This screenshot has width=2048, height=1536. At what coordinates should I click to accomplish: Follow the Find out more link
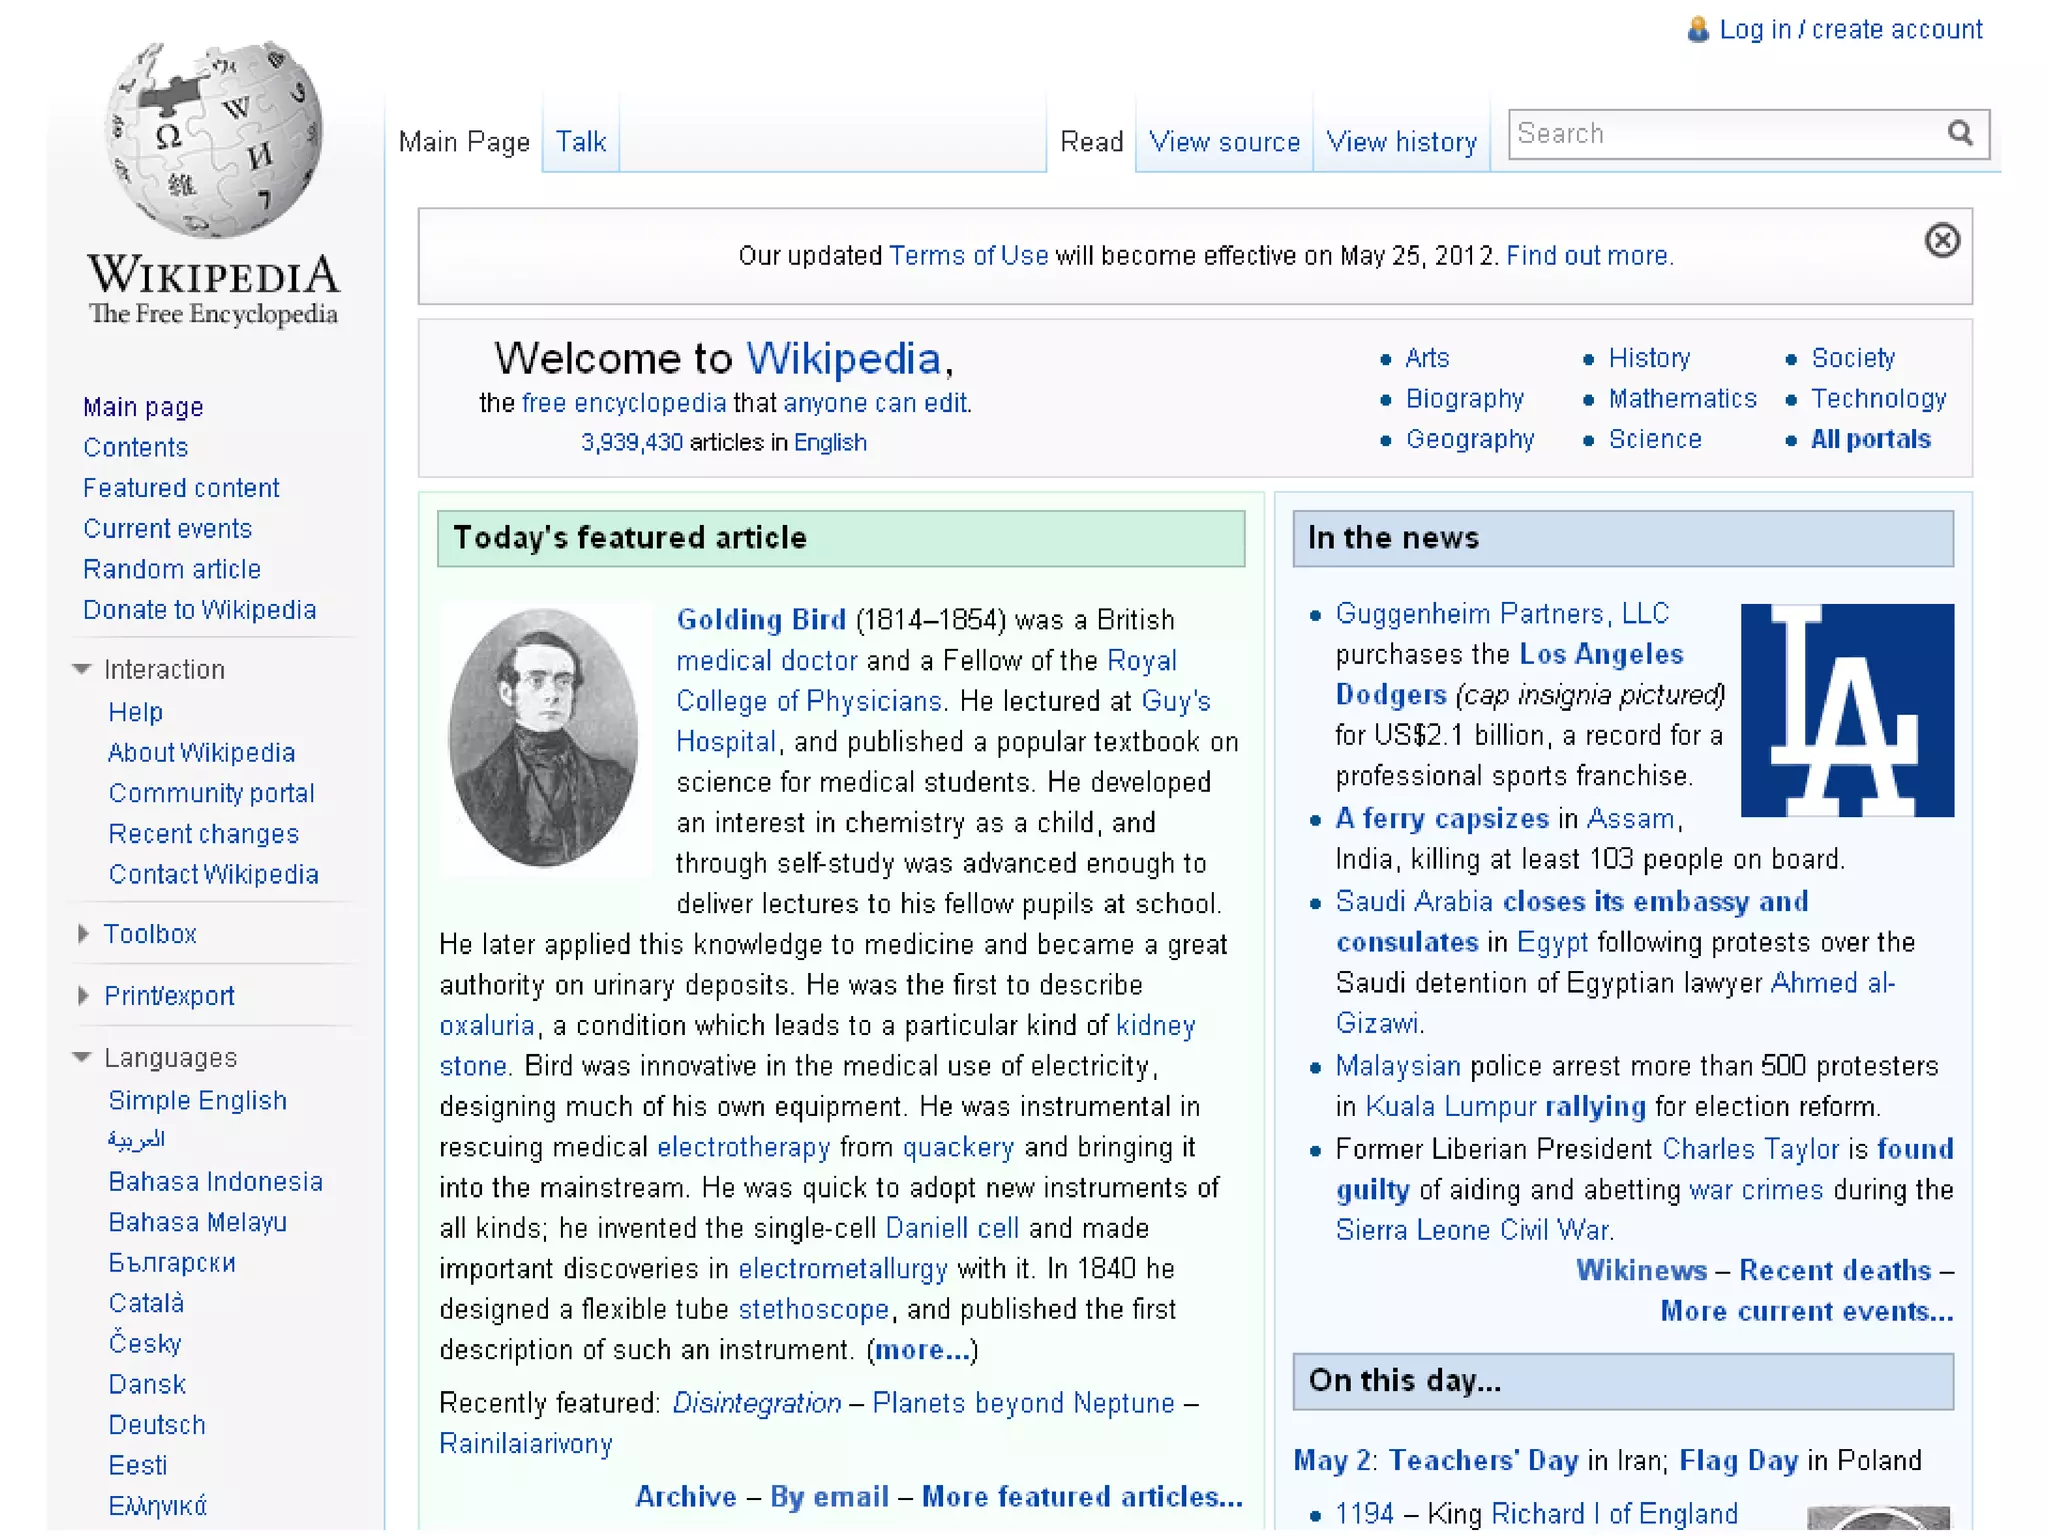pyautogui.click(x=1589, y=256)
